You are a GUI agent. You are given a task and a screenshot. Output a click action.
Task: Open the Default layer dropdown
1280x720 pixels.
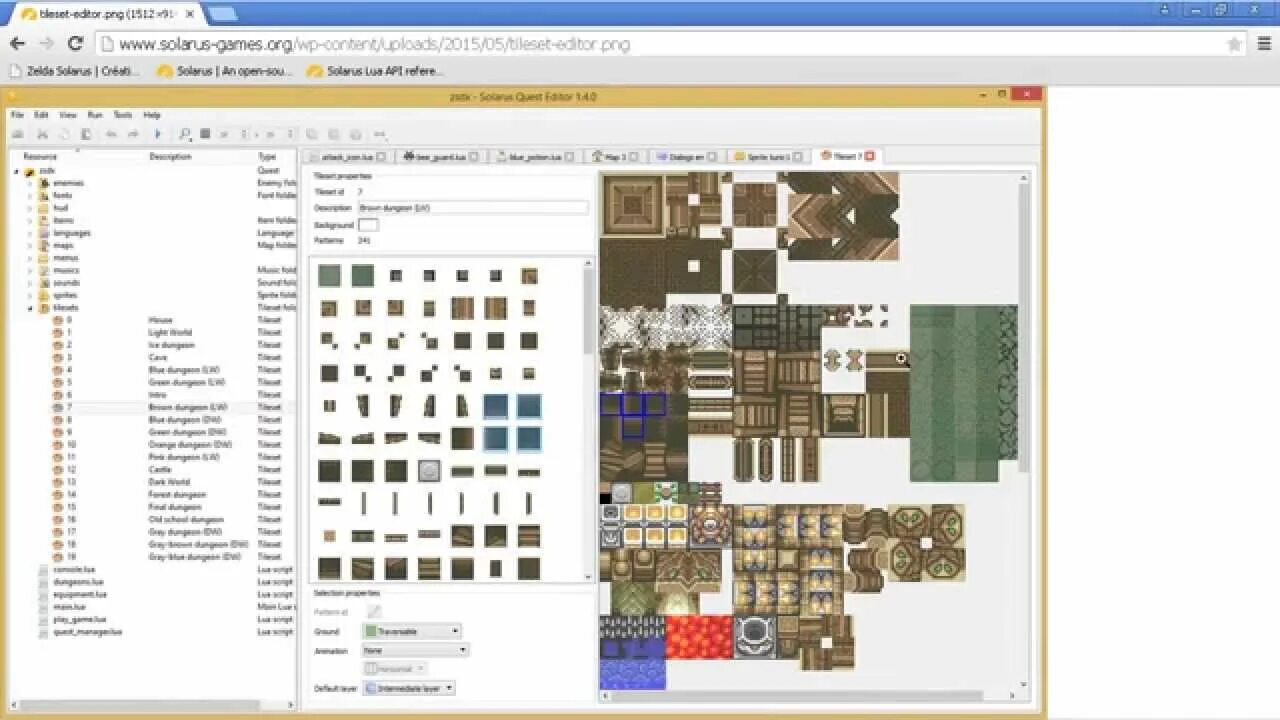coord(408,688)
